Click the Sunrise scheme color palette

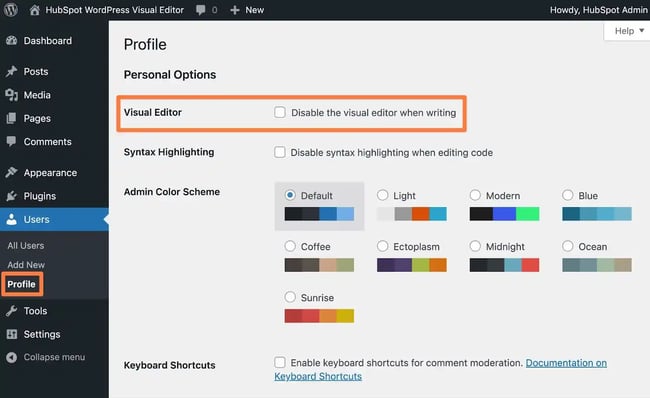319,316
